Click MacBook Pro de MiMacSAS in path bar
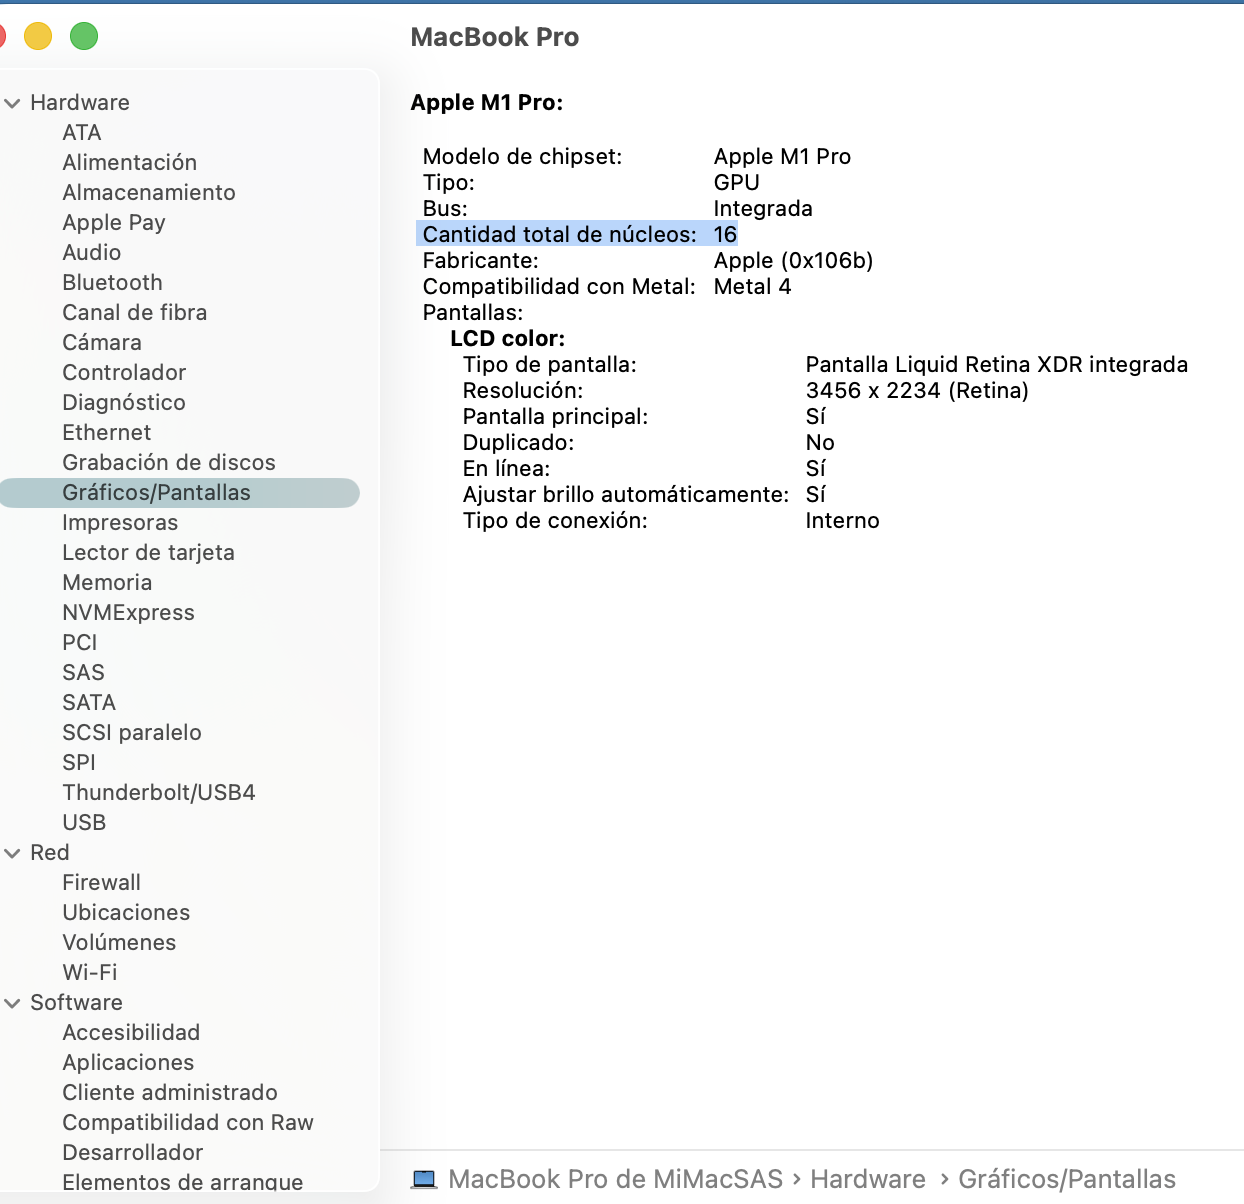 [615, 1179]
